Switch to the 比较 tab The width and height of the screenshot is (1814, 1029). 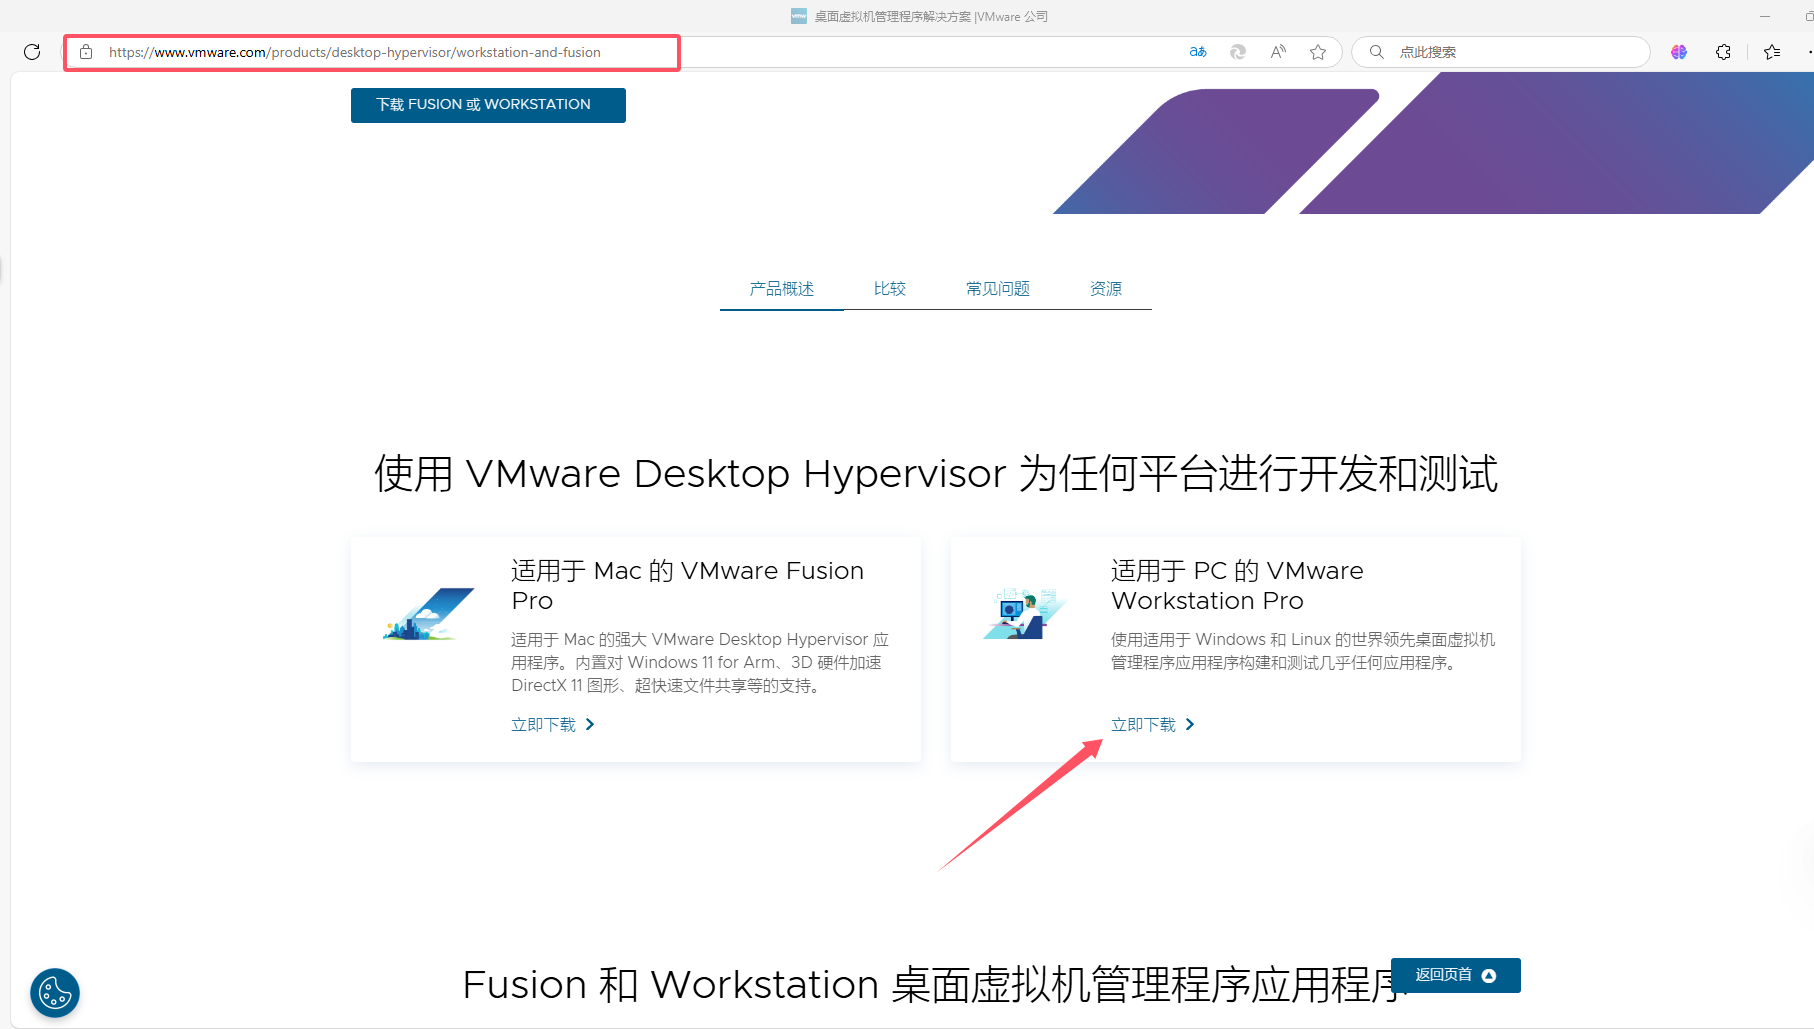click(x=890, y=289)
